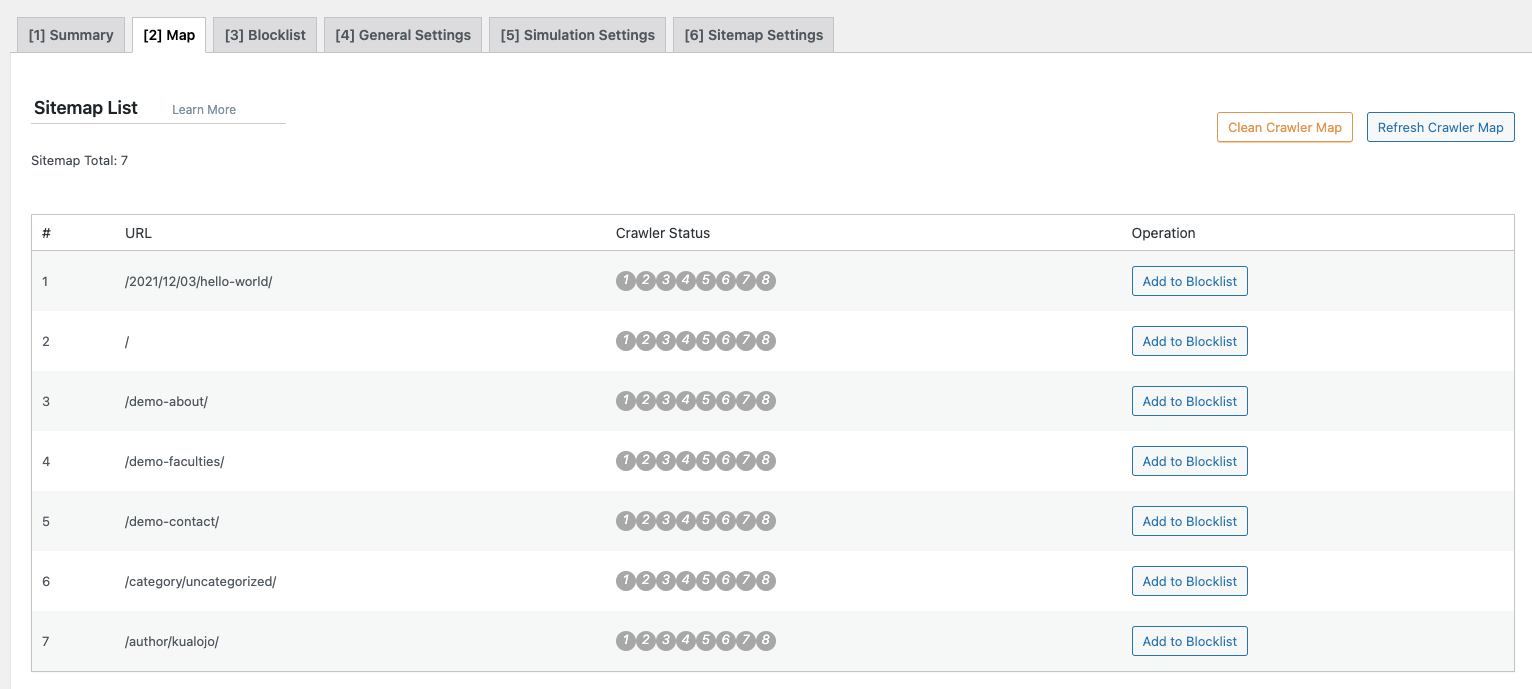The width and height of the screenshot is (1532, 689).
Task: Click crawler status icon 4 for /author/kualojo/
Action: [x=686, y=641]
